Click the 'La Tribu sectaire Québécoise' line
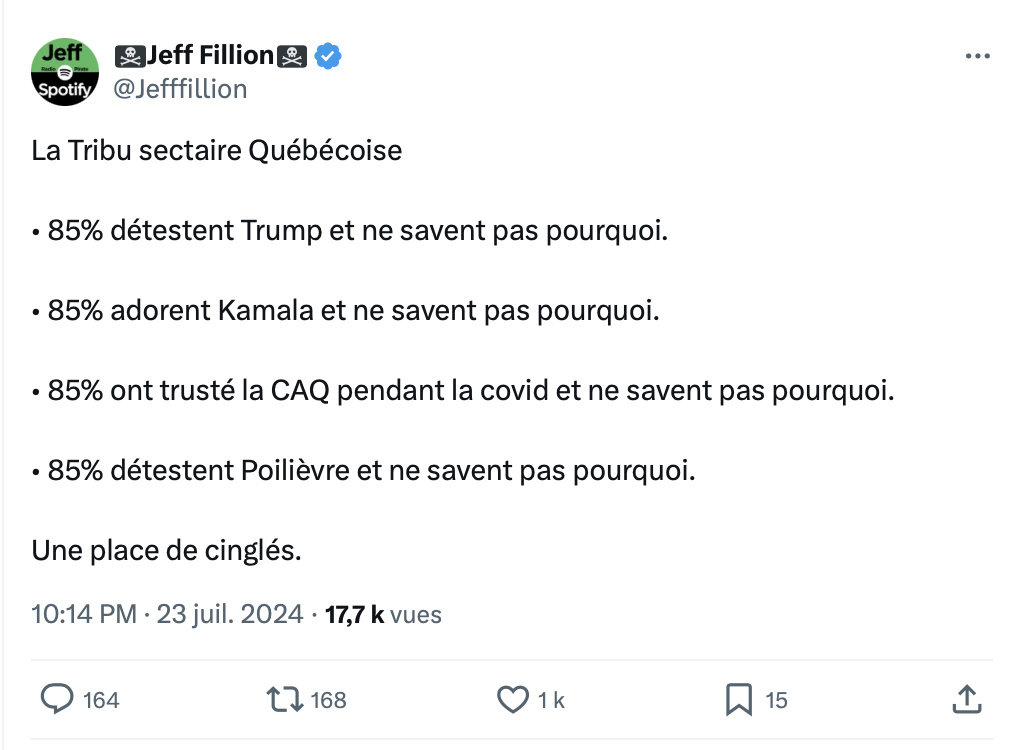 (216, 150)
